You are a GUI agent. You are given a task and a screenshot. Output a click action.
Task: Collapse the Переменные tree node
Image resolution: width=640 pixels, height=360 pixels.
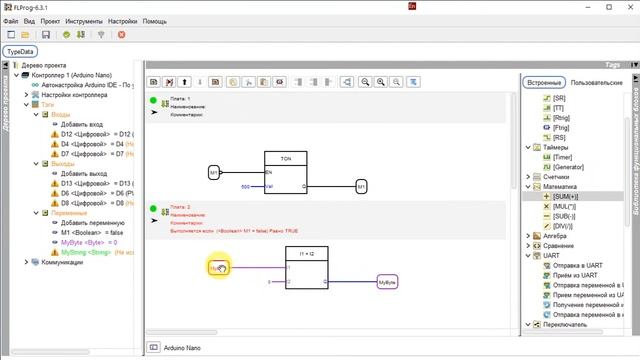click(x=36, y=213)
